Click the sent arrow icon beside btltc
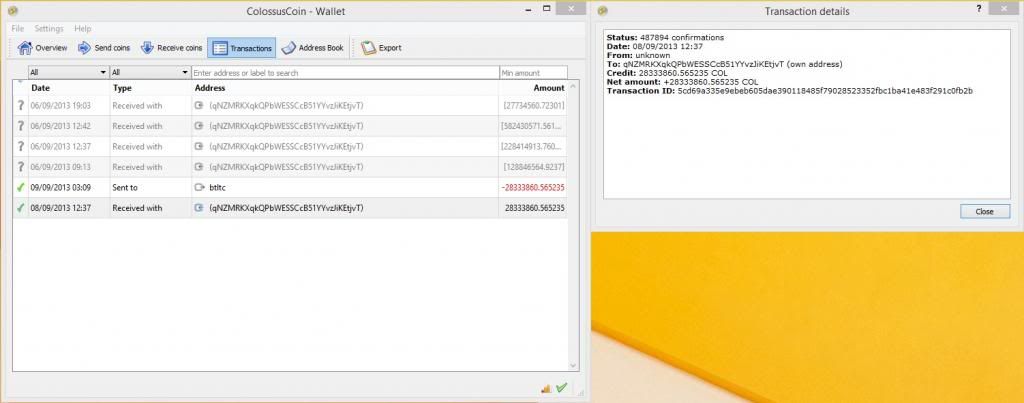Image resolution: width=1024 pixels, height=403 pixels. (x=200, y=187)
